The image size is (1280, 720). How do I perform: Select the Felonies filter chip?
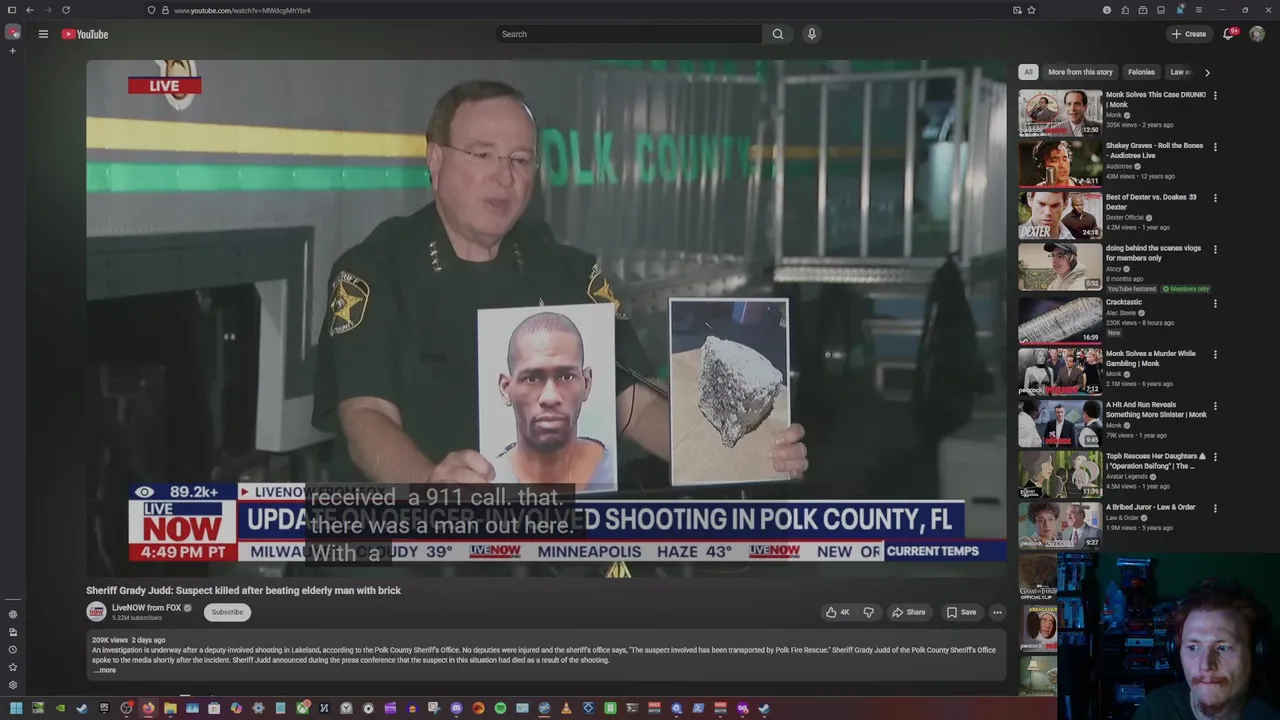pos(1141,72)
